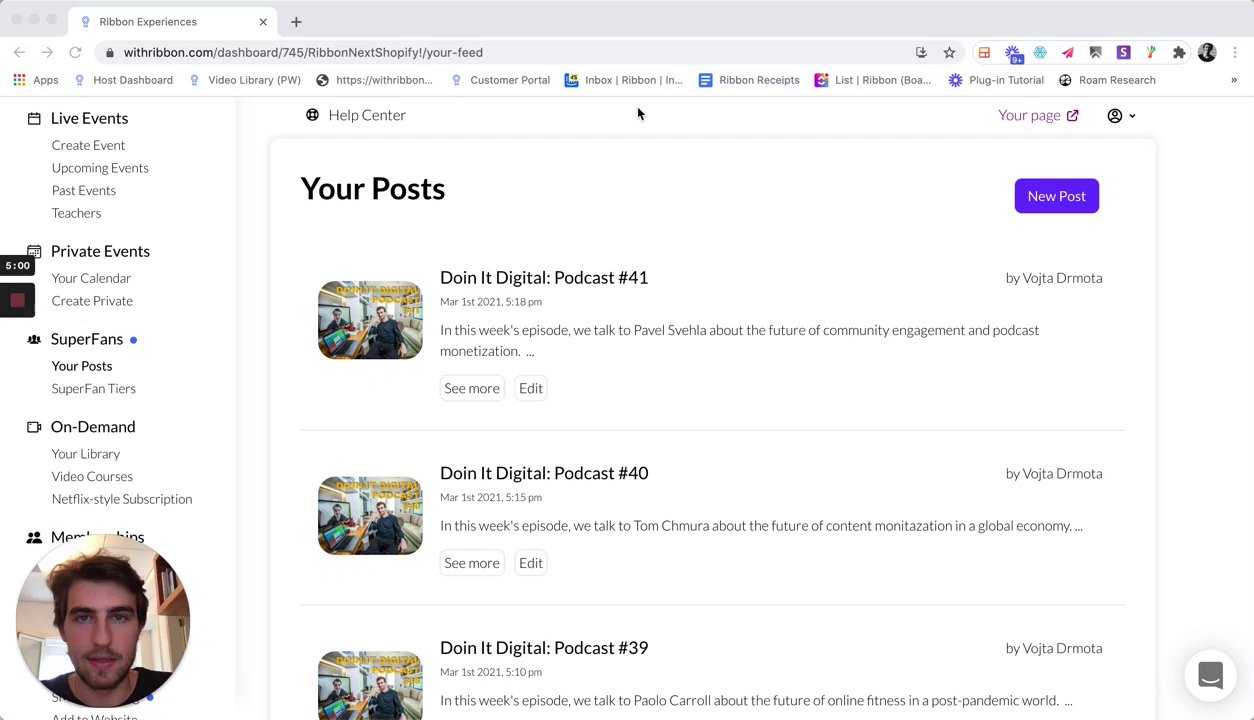Open the Host Dashboard bookmark
The height and width of the screenshot is (720, 1254).
coord(123,80)
